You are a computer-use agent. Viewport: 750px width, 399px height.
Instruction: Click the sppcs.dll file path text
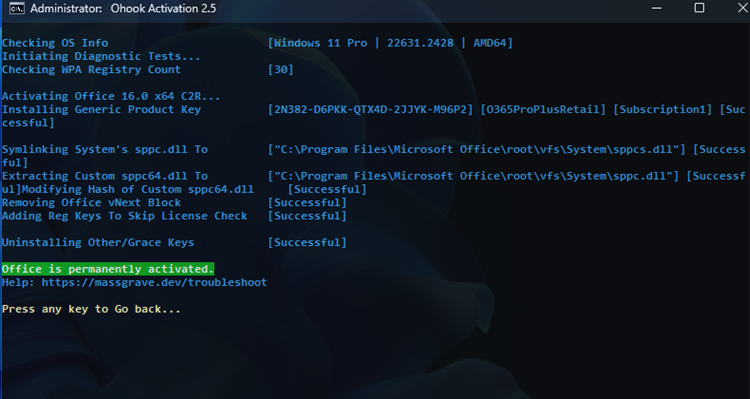tap(477, 150)
